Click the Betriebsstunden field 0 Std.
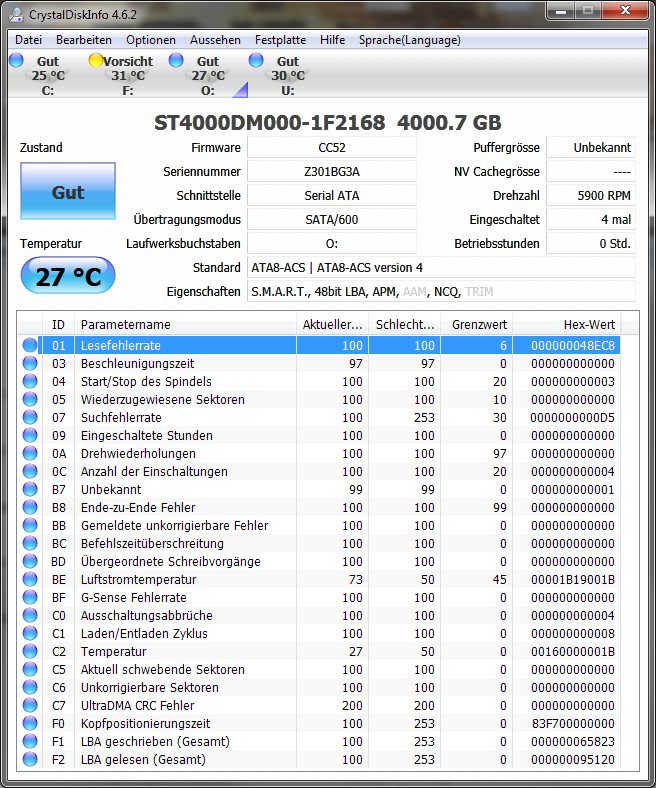This screenshot has width=656, height=788. coord(591,244)
